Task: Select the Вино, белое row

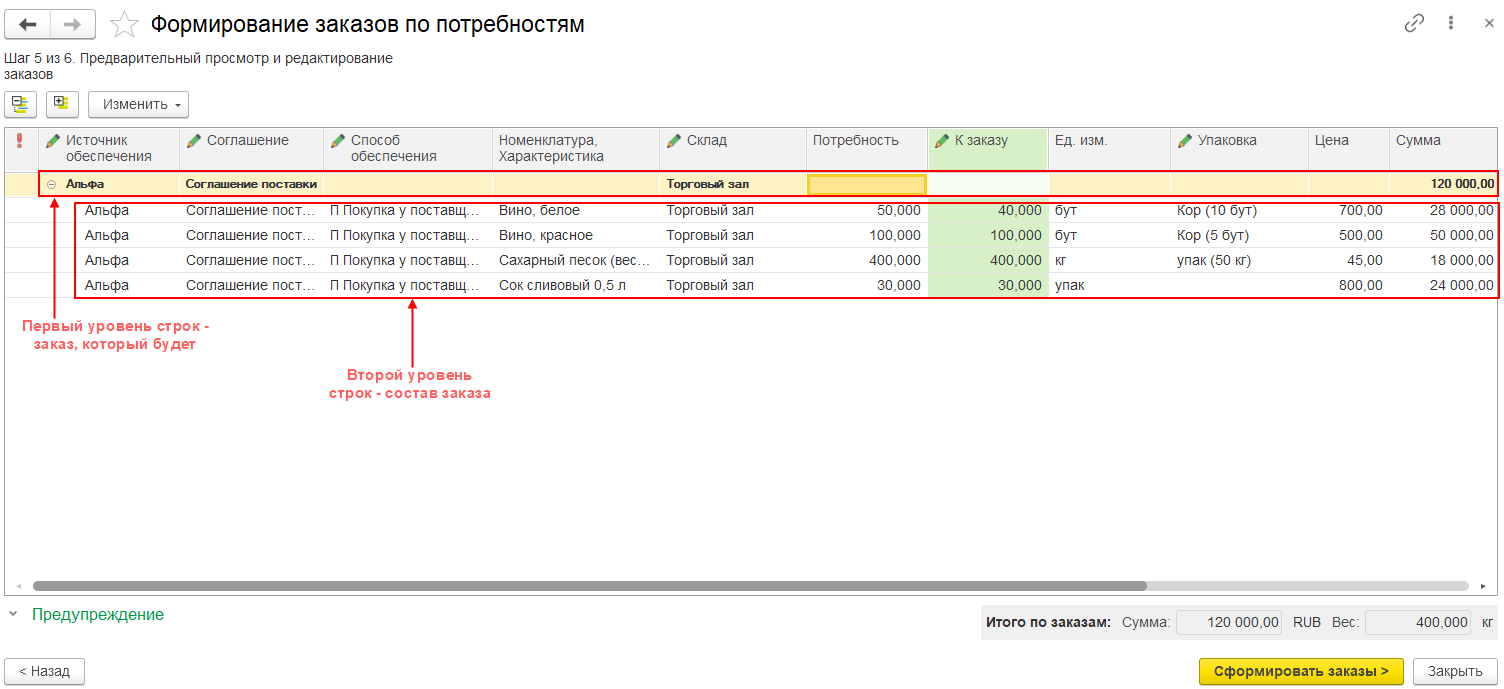Action: (x=751, y=210)
